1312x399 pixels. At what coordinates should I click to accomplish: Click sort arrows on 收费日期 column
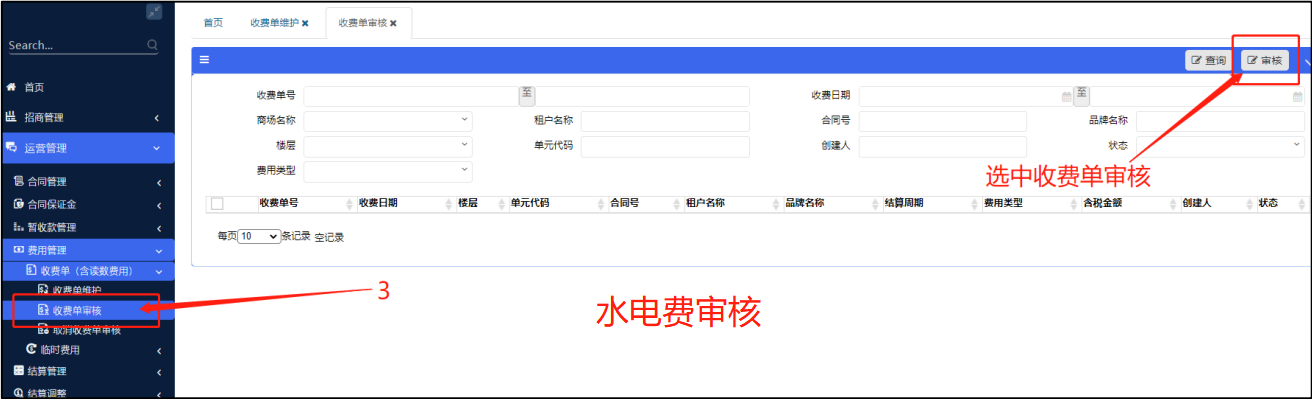[x=448, y=203]
